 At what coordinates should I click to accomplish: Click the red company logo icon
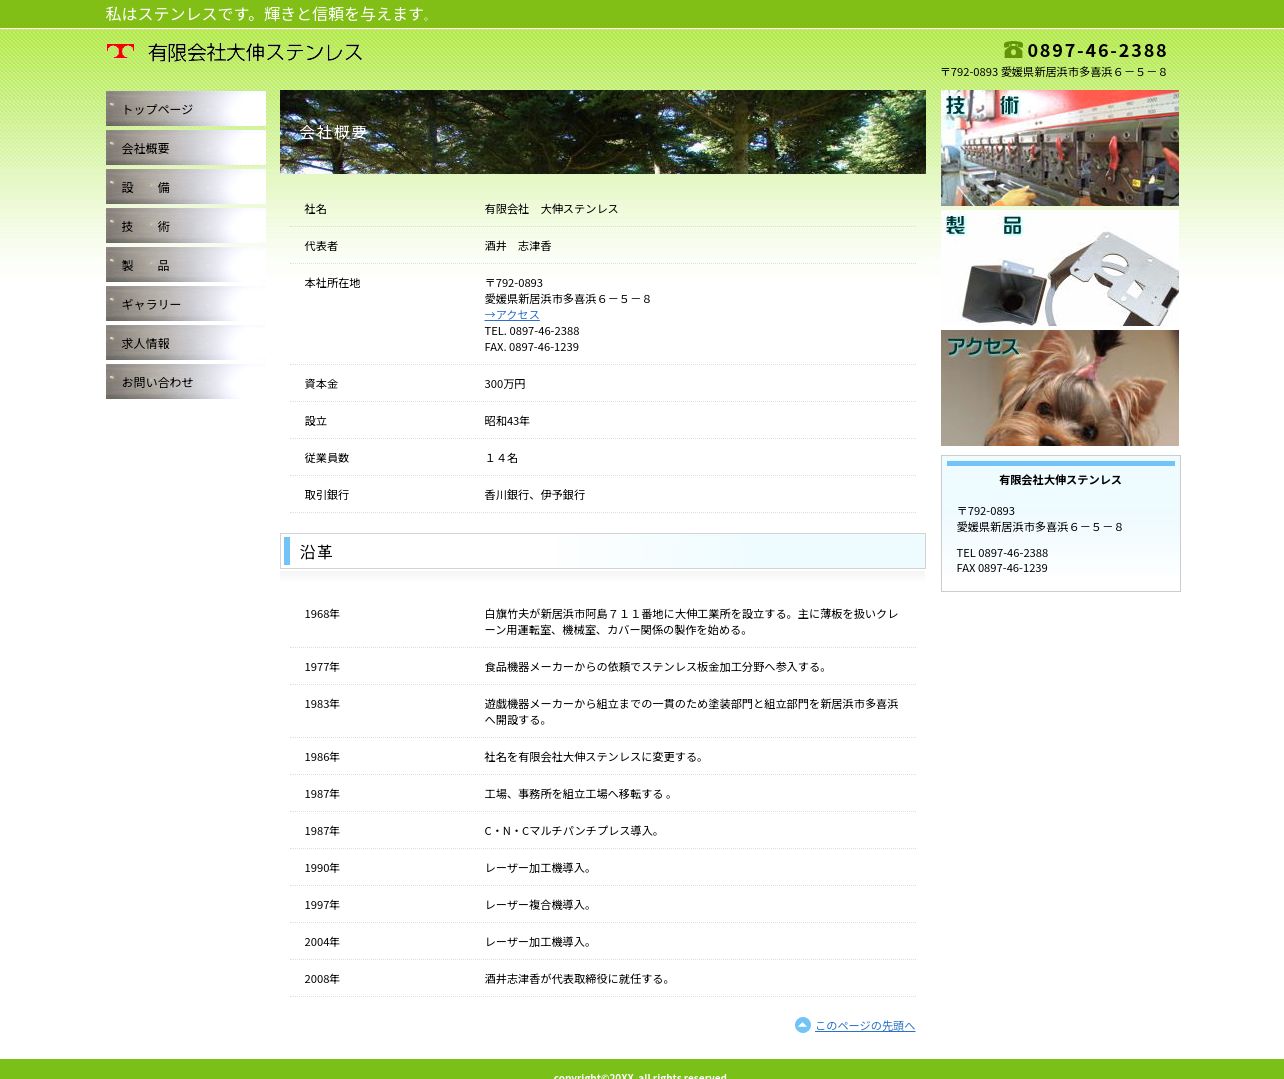click(x=120, y=51)
